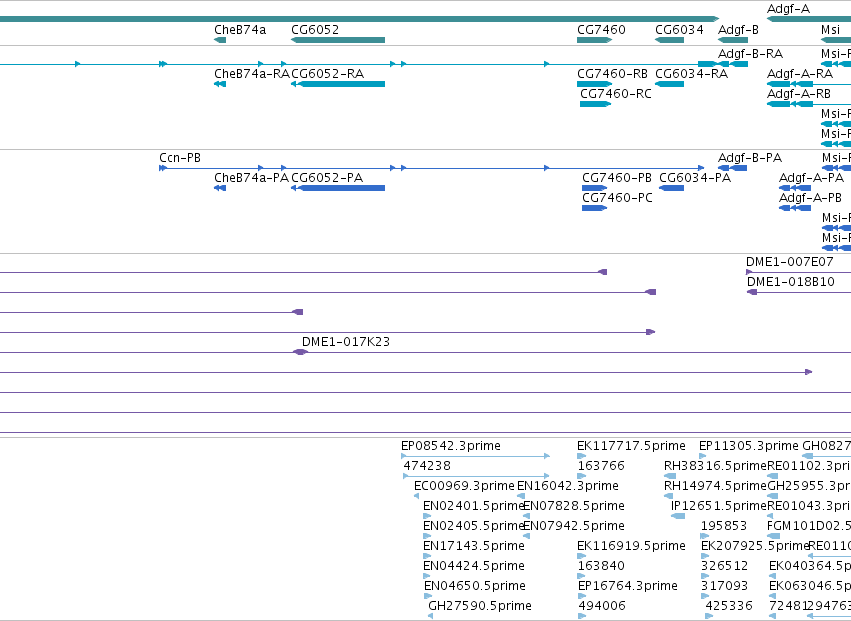Open the Adgf-B-RA transcript label
This screenshot has width=851, height=621.
(x=751, y=54)
